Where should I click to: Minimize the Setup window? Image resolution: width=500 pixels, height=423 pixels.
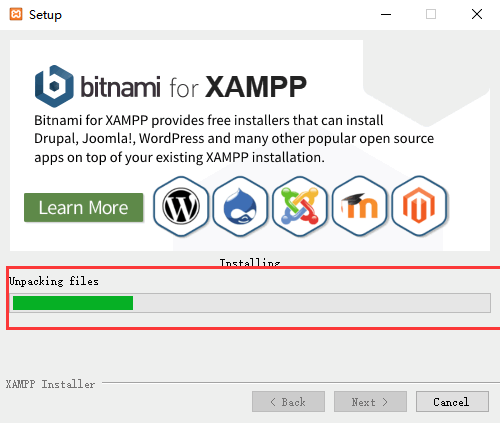386,14
